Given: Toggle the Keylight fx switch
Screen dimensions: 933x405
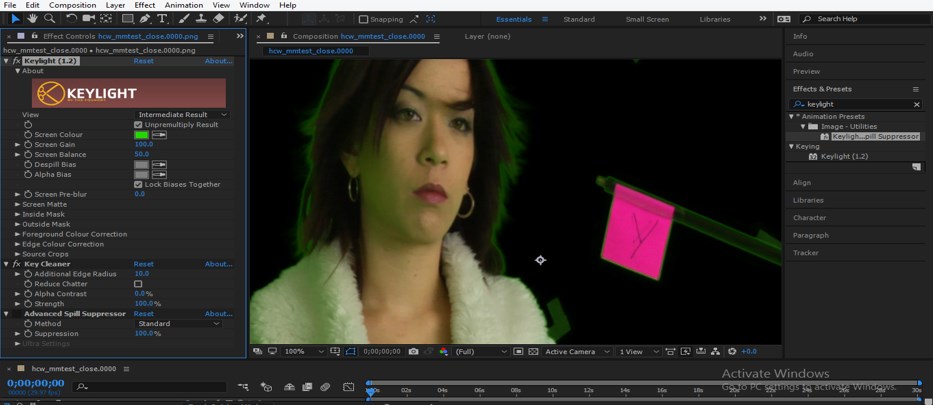Looking at the screenshot, I should 17,61.
